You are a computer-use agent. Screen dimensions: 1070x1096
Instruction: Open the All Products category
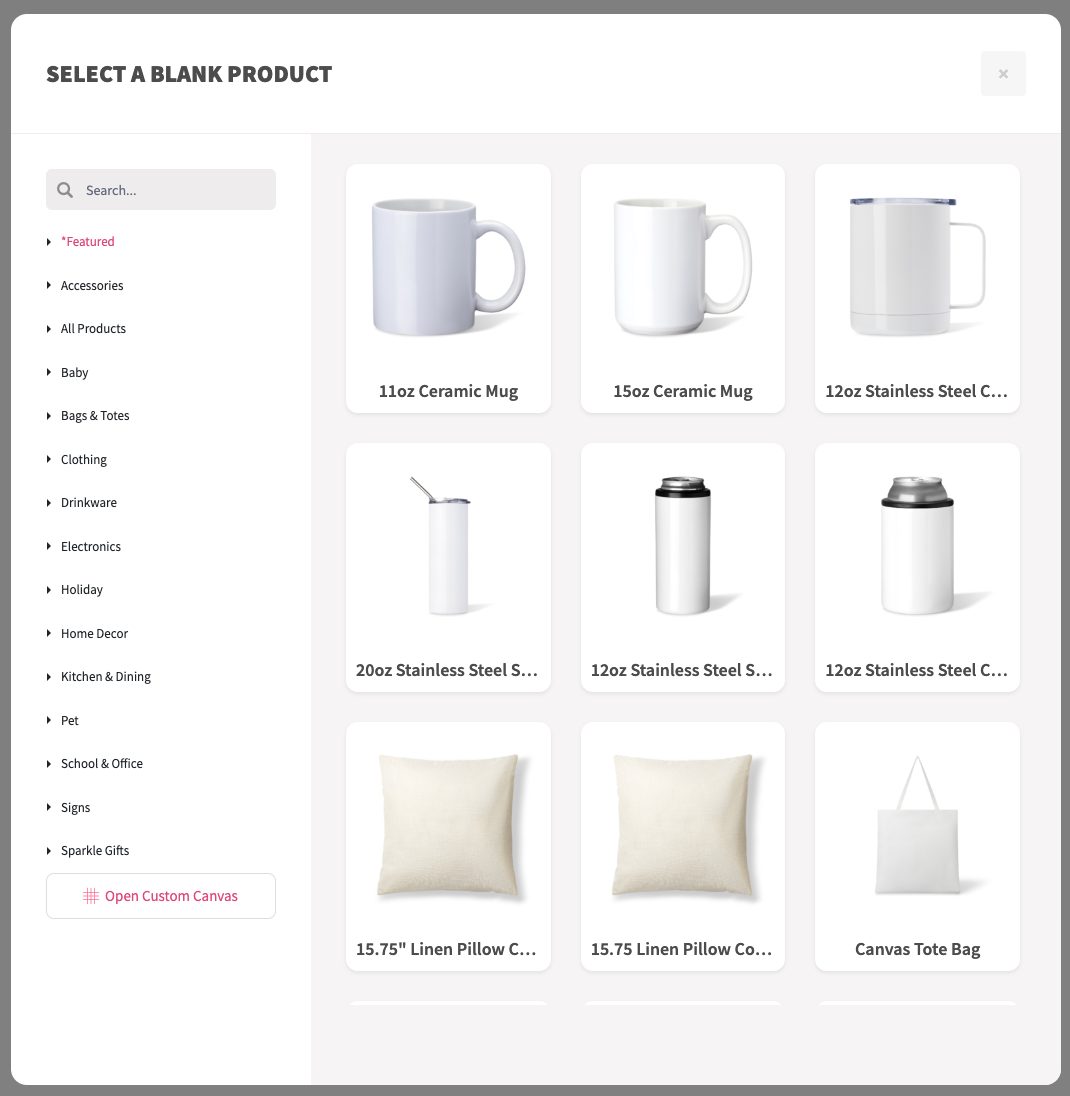point(93,329)
